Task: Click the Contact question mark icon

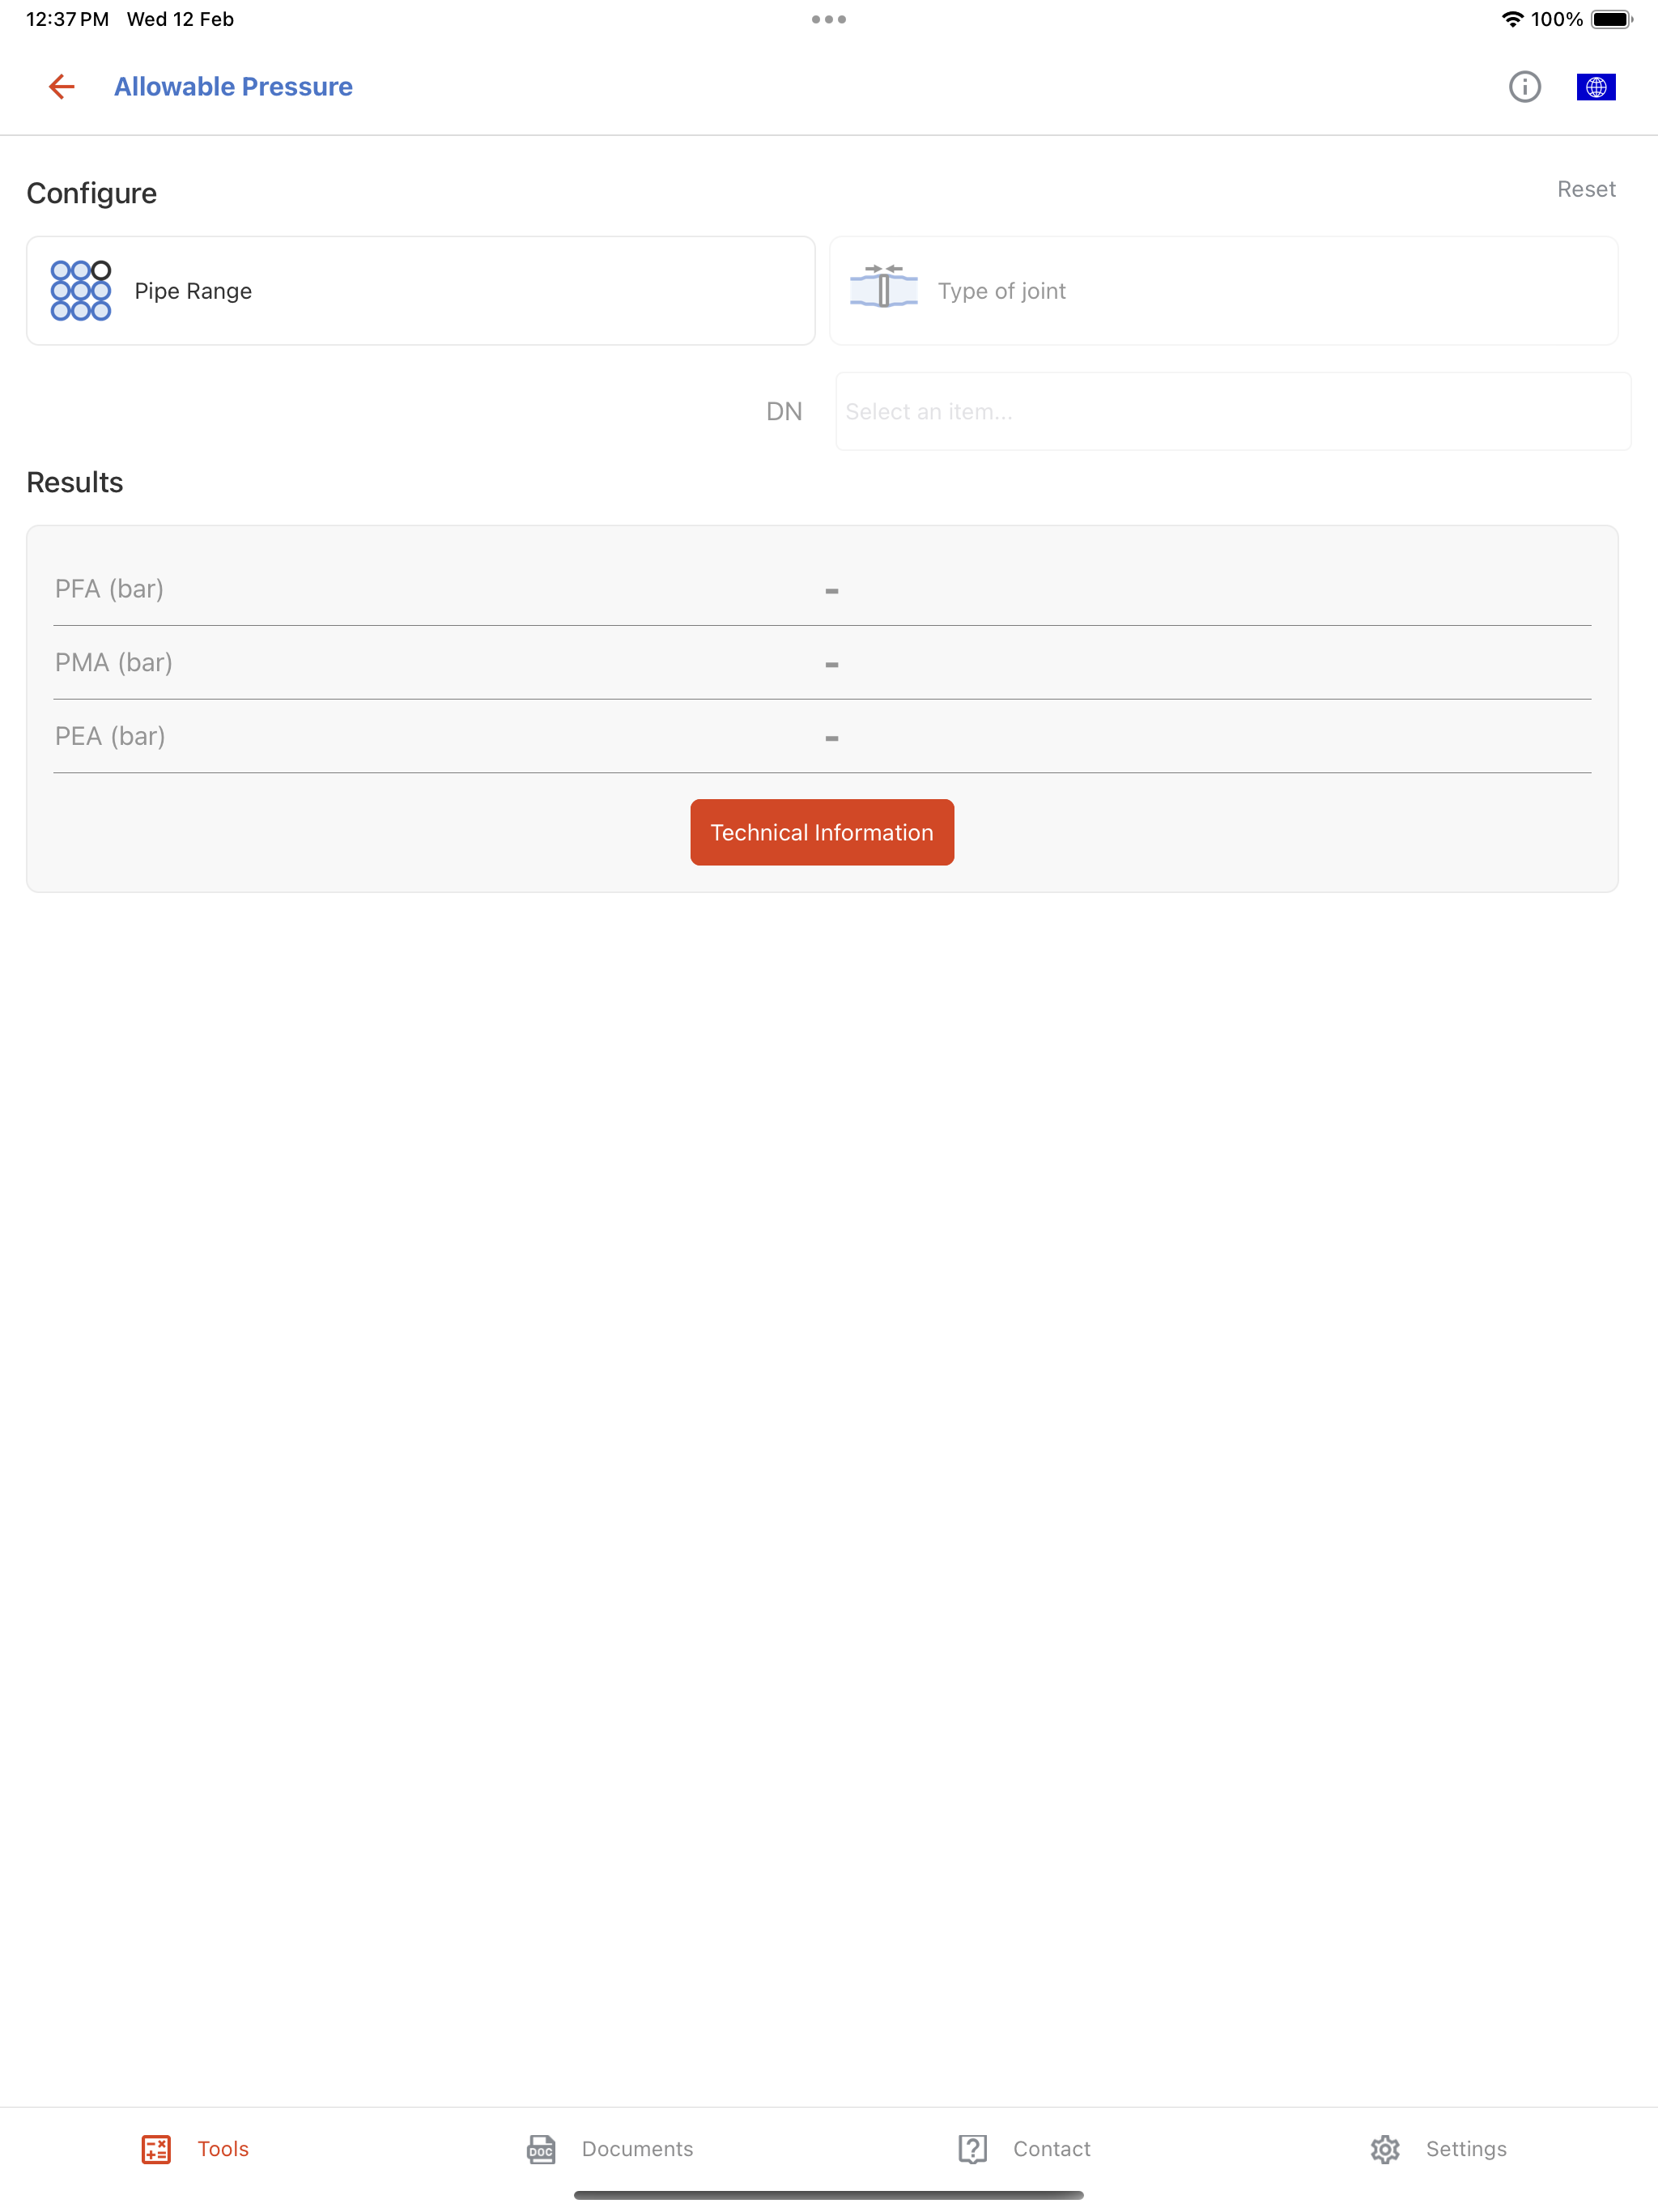Action: (973, 2148)
